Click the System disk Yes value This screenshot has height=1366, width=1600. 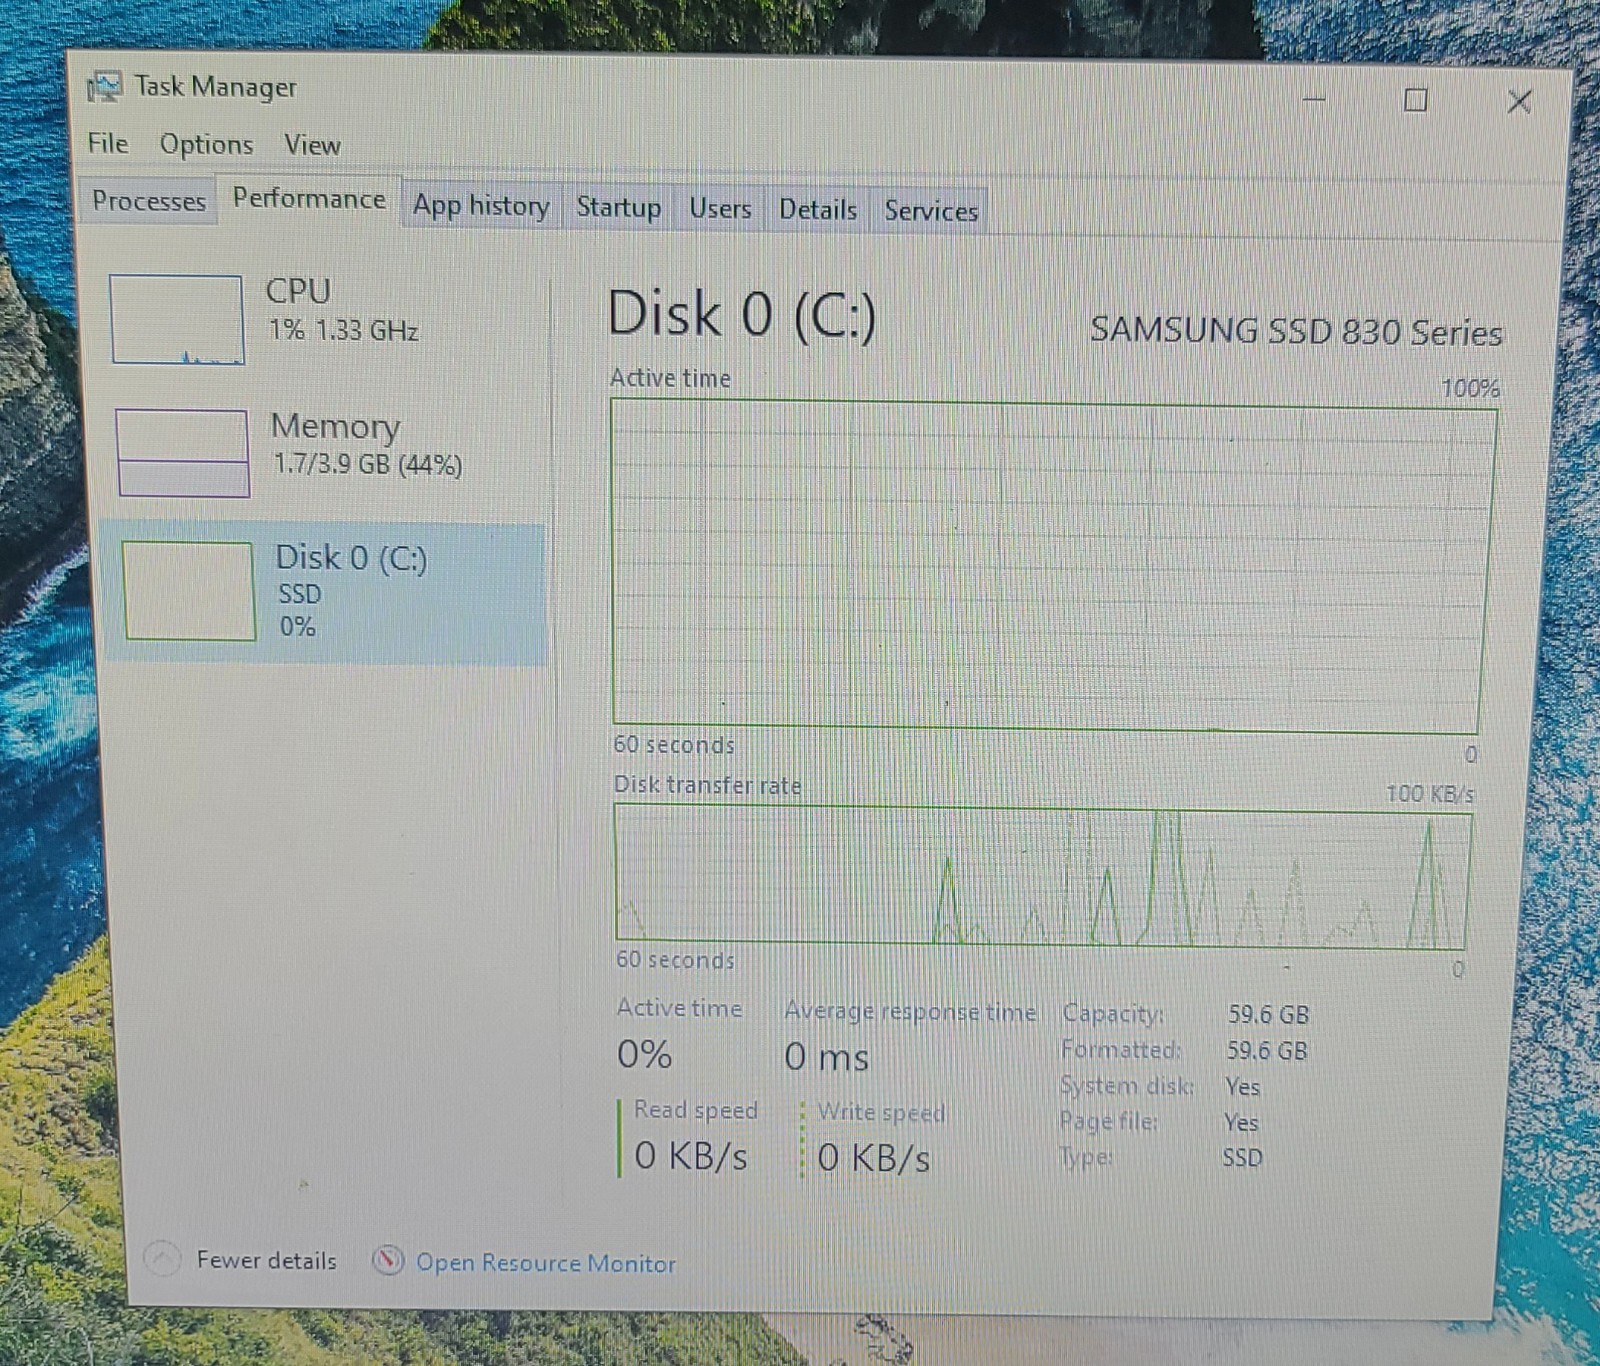pyautogui.click(x=1242, y=1086)
